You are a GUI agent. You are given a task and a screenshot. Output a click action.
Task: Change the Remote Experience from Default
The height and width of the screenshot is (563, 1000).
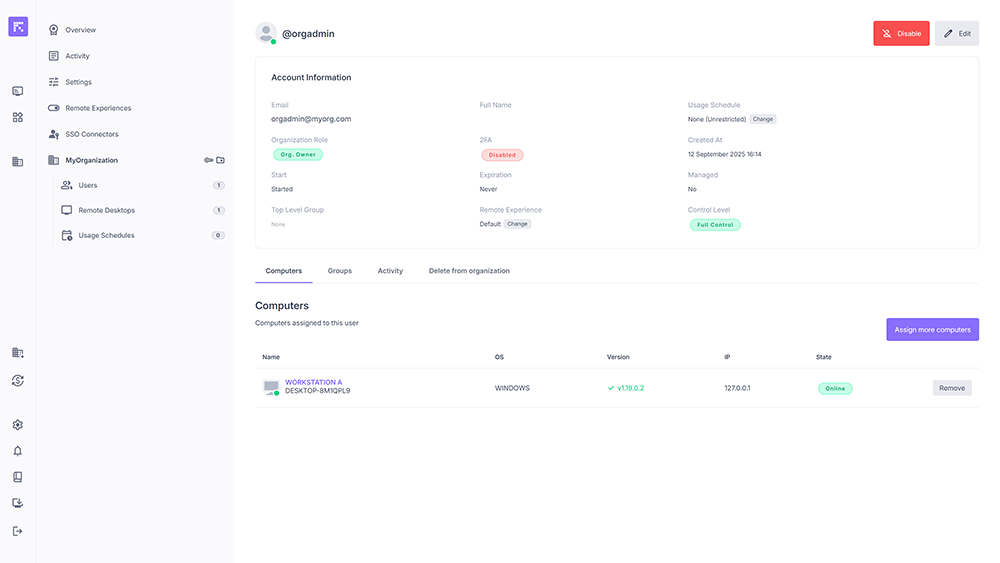click(x=517, y=224)
